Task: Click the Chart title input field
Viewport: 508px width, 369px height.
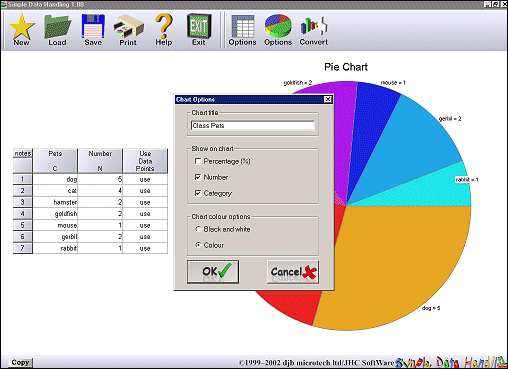Action: pyautogui.click(x=253, y=126)
